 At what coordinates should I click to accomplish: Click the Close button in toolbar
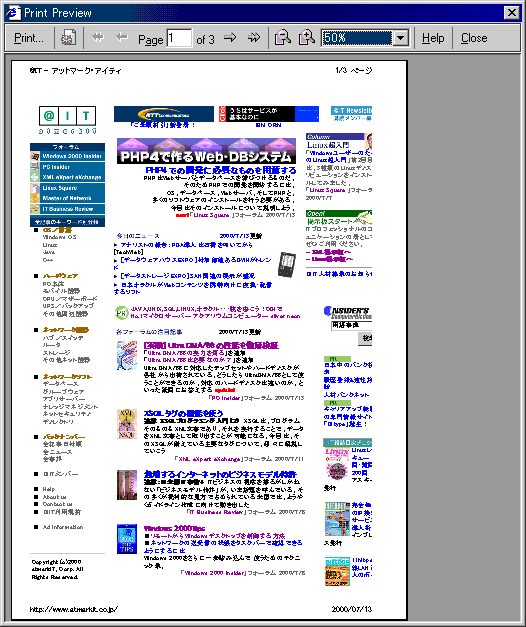click(x=474, y=38)
